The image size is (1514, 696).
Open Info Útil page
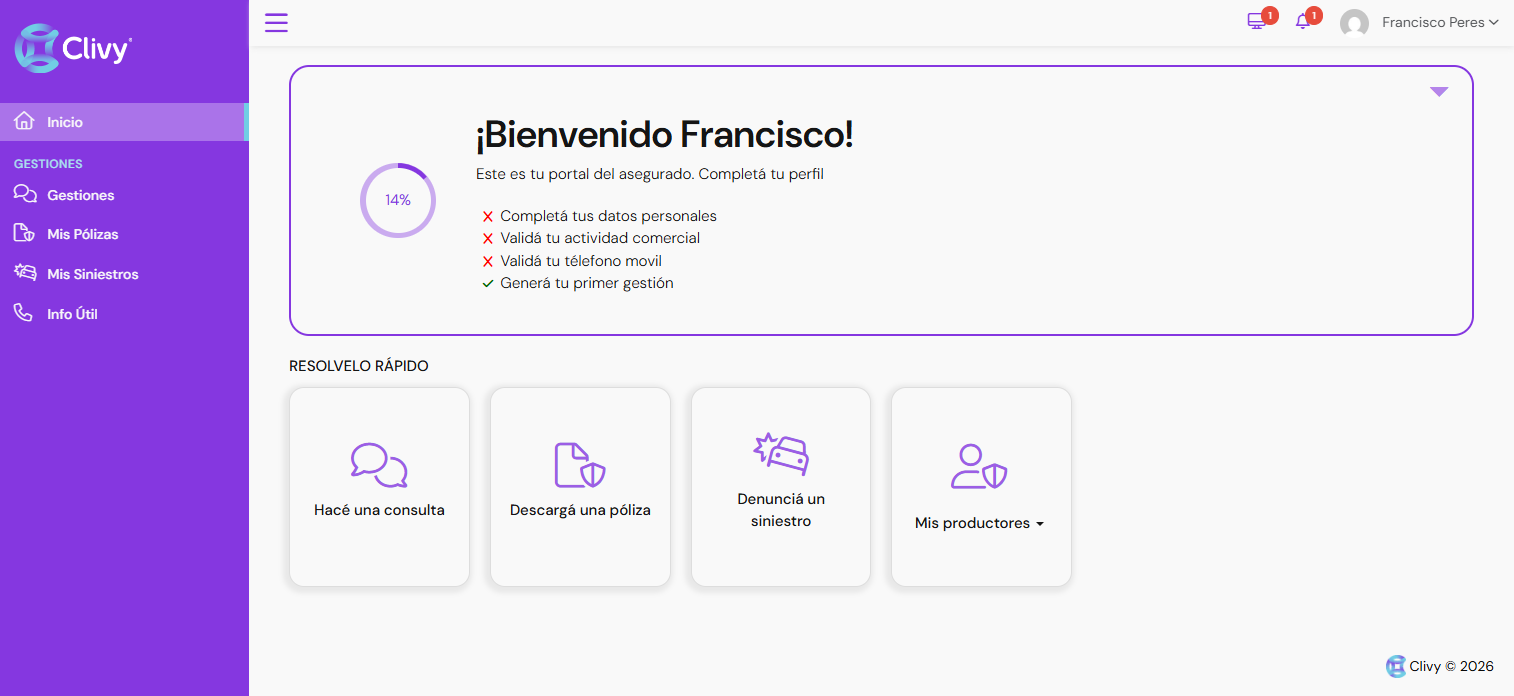[72, 314]
